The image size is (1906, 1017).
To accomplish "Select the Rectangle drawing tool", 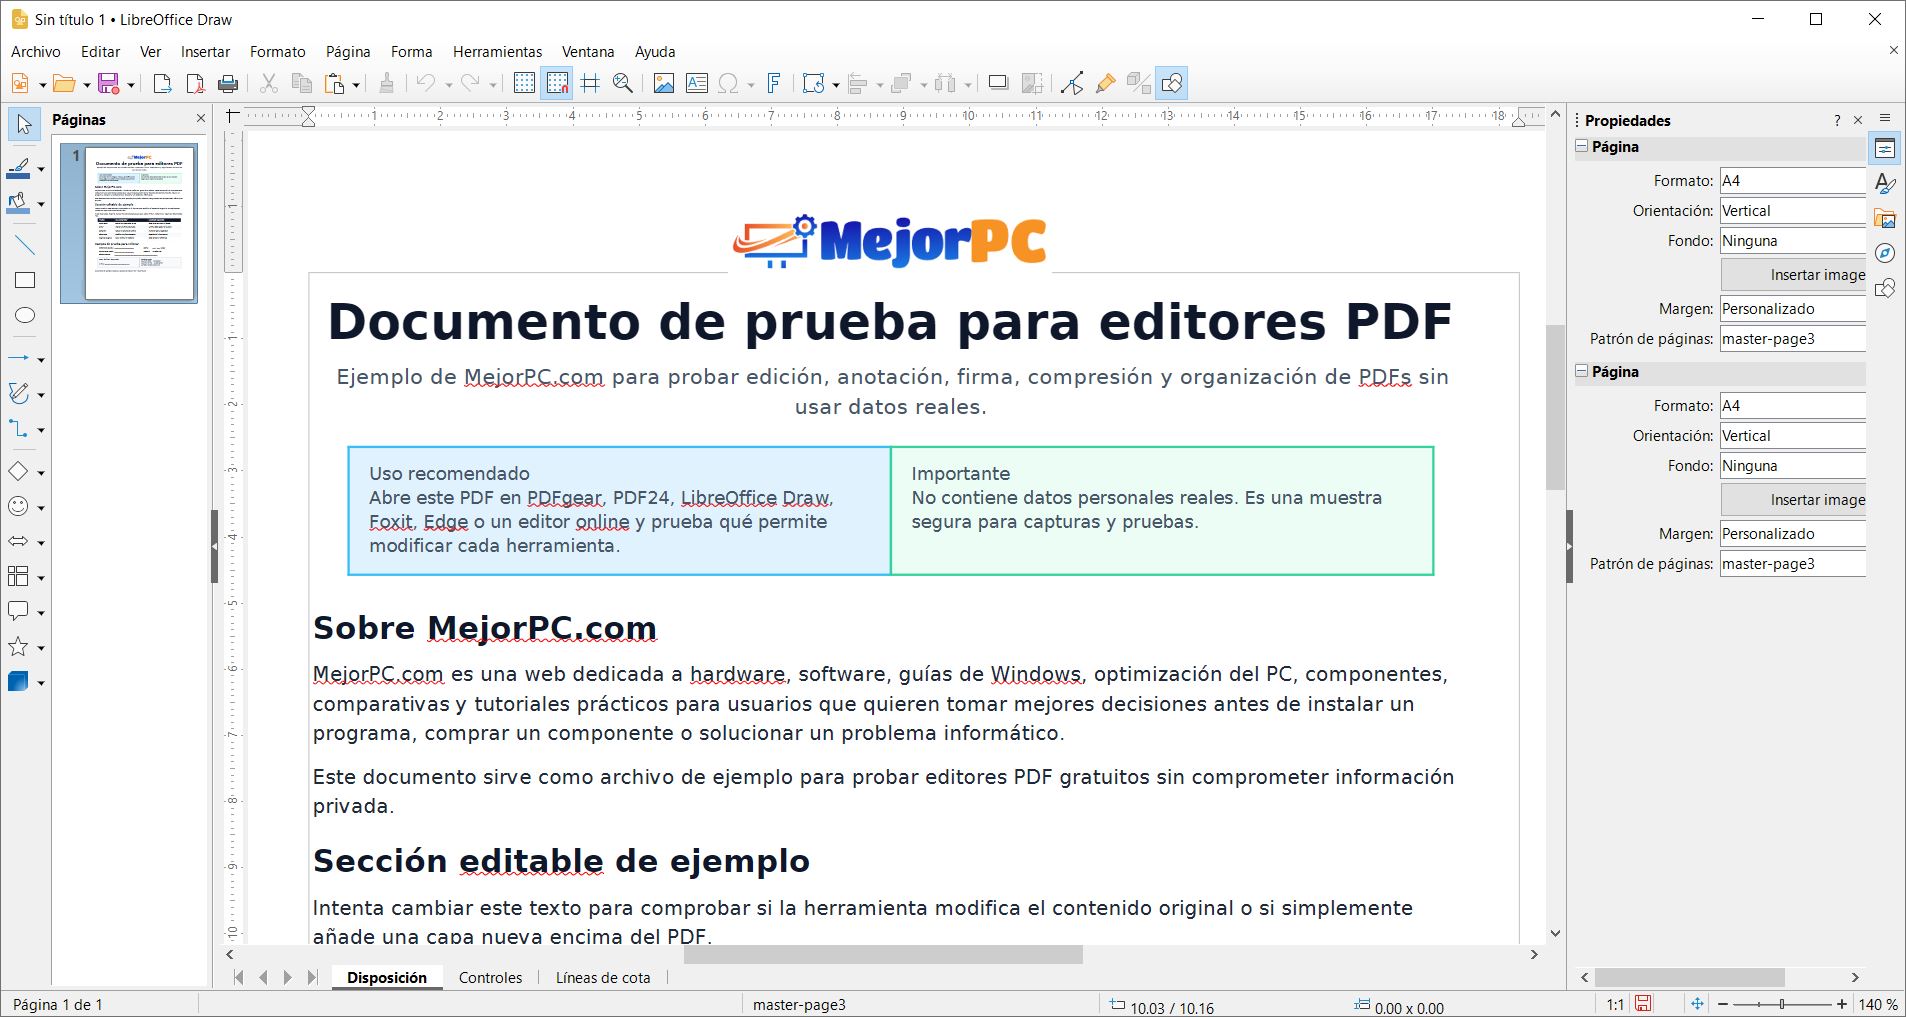I will click(x=24, y=281).
